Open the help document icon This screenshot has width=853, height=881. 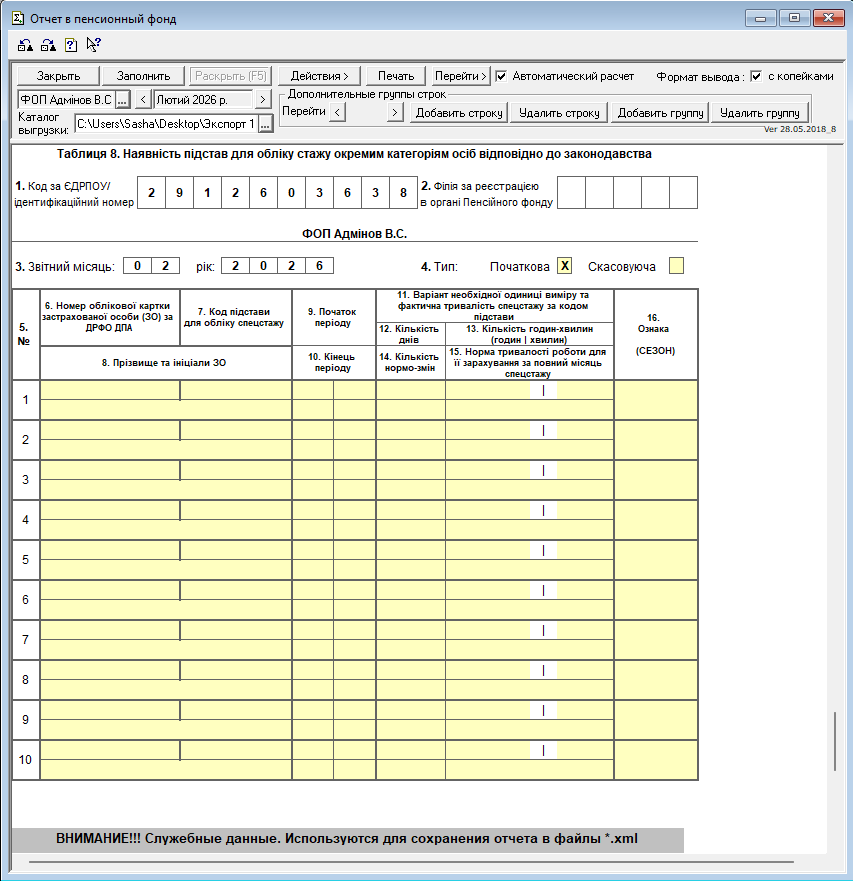(71, 45)
